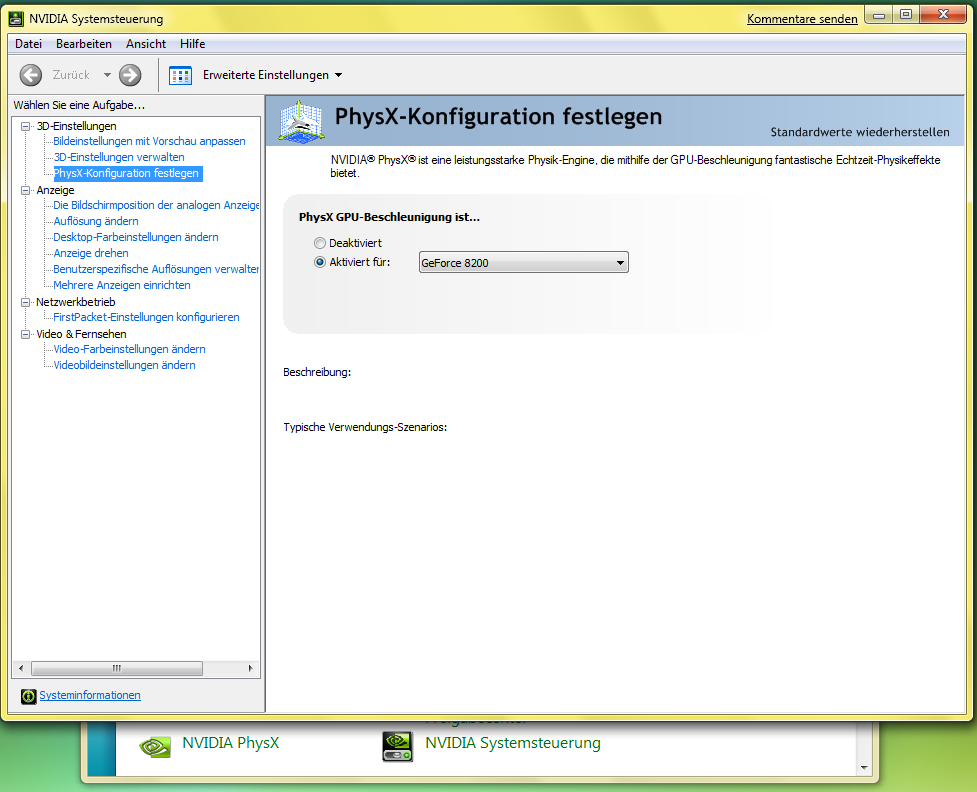977x792 pixels.
Task: Open the Zurück history dropdown arrow
Action: click(x=107, y=75)
